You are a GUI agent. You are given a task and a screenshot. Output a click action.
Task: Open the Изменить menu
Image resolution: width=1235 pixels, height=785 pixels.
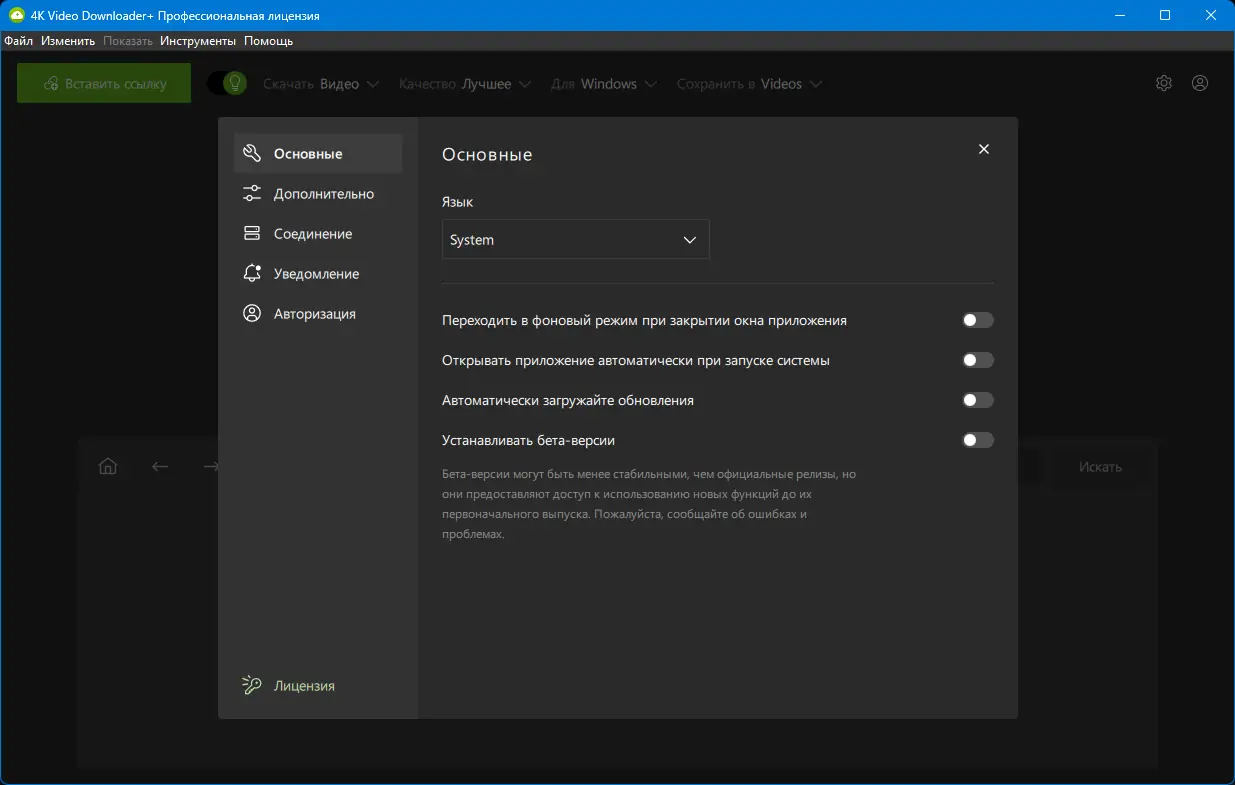click(x=68, y=41)
